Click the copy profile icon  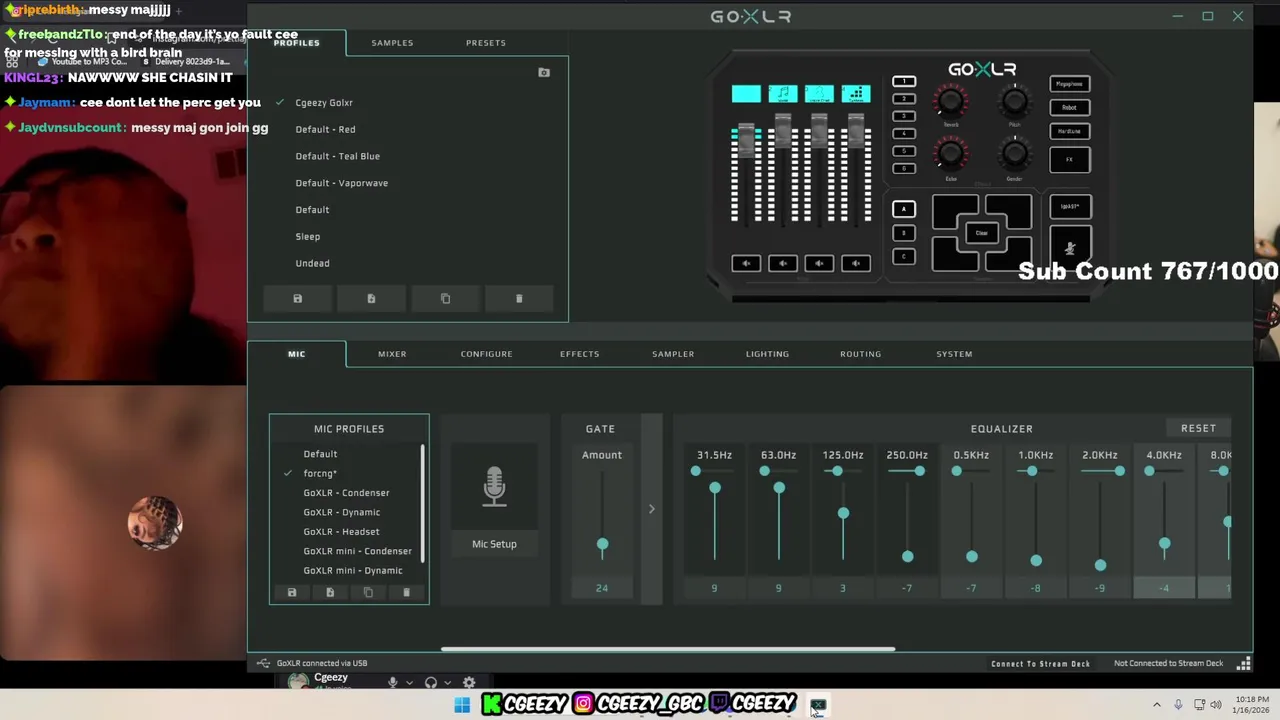(x=445, y=299)
